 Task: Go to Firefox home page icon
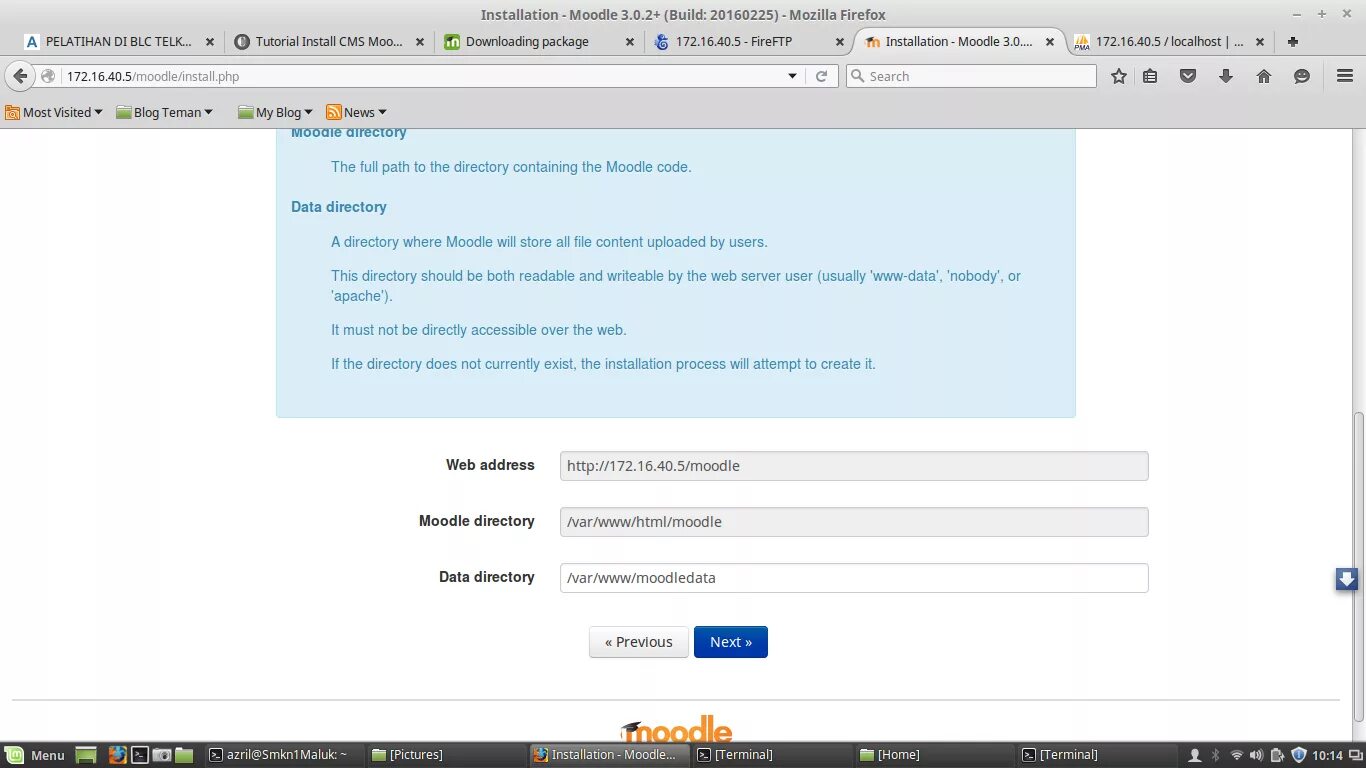point(1264,76)
